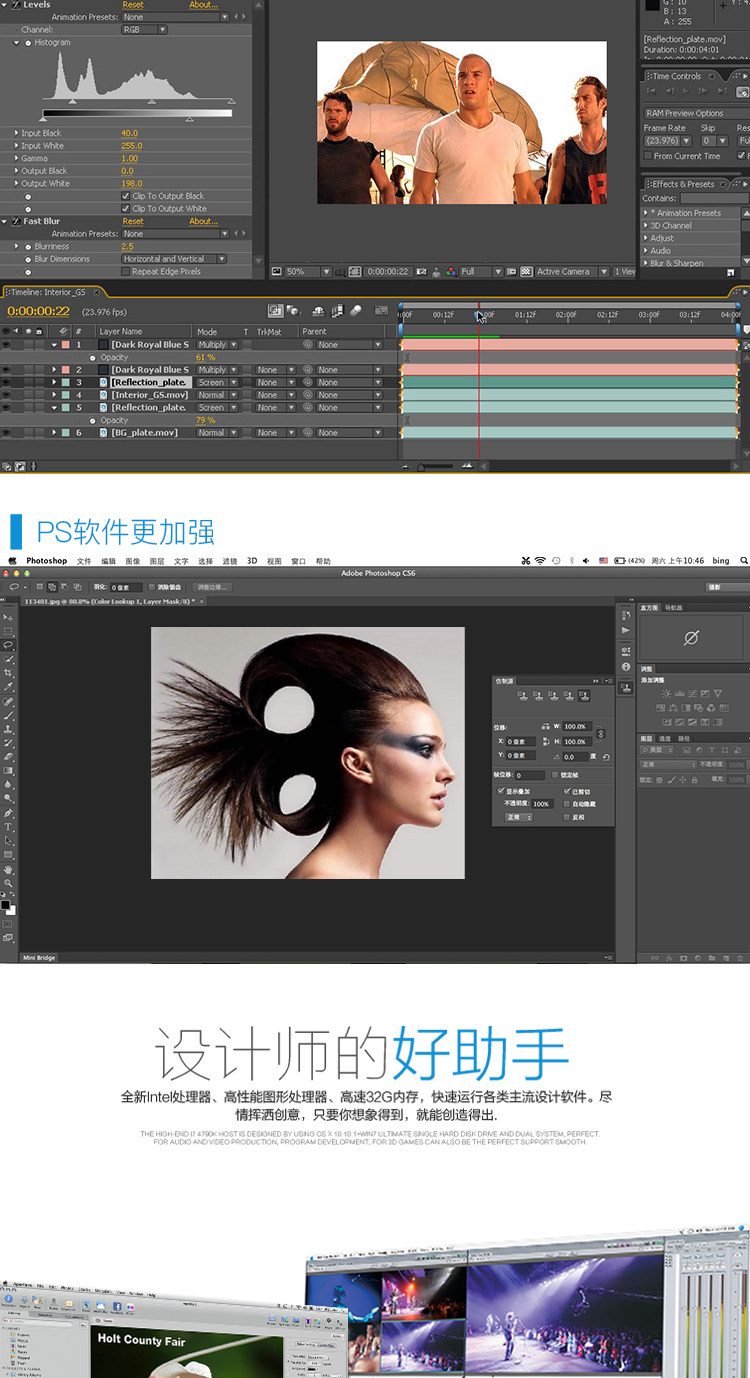Collapse the Histogram disclosure triangle

pos(16,43)
